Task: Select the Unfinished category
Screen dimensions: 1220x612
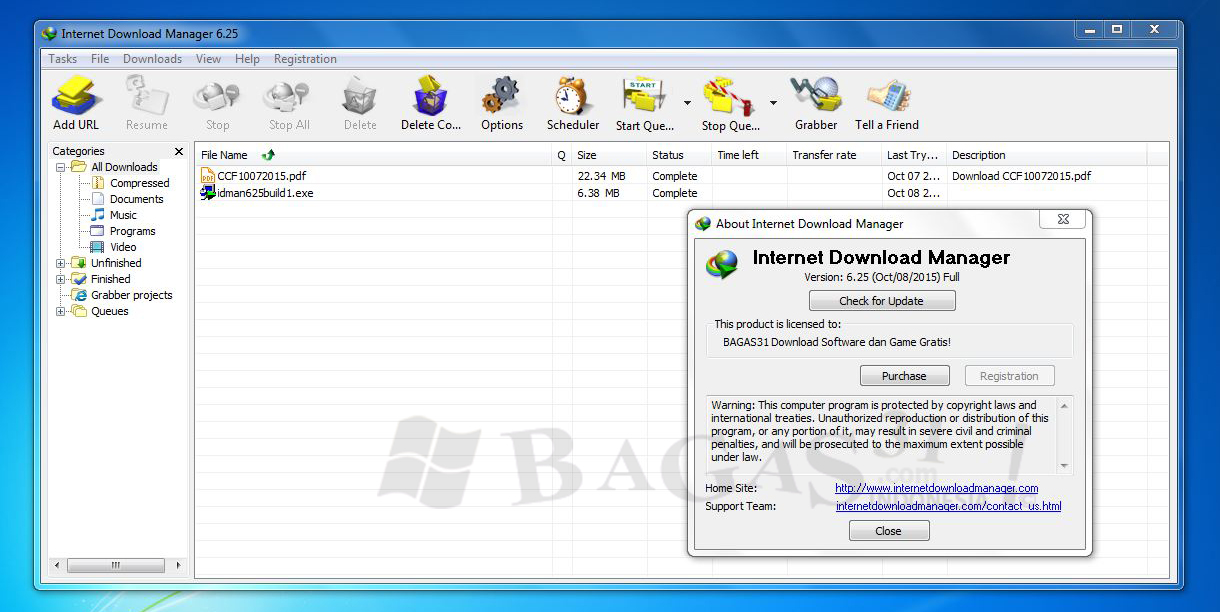Action: [116, 263]
